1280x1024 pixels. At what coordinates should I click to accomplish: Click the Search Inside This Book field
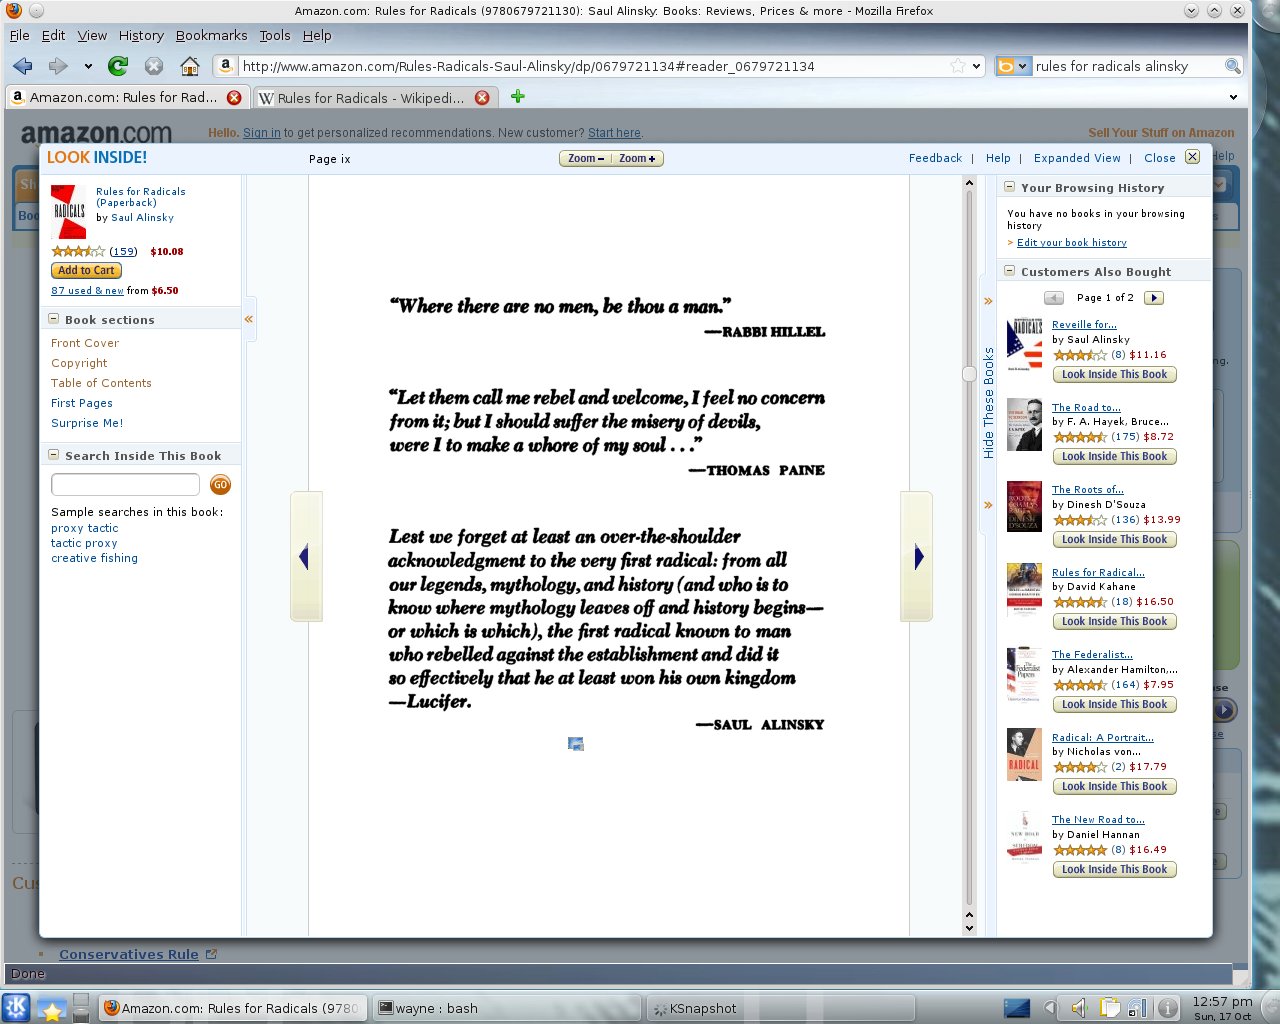tap(125, 485)
